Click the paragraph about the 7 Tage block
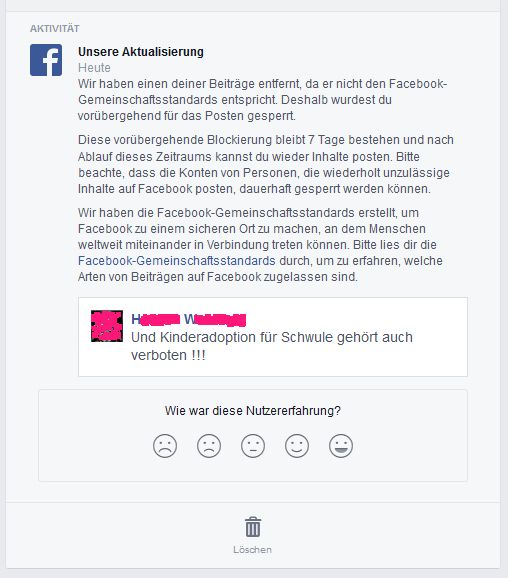508x578 pixels. tap(265, 164)
